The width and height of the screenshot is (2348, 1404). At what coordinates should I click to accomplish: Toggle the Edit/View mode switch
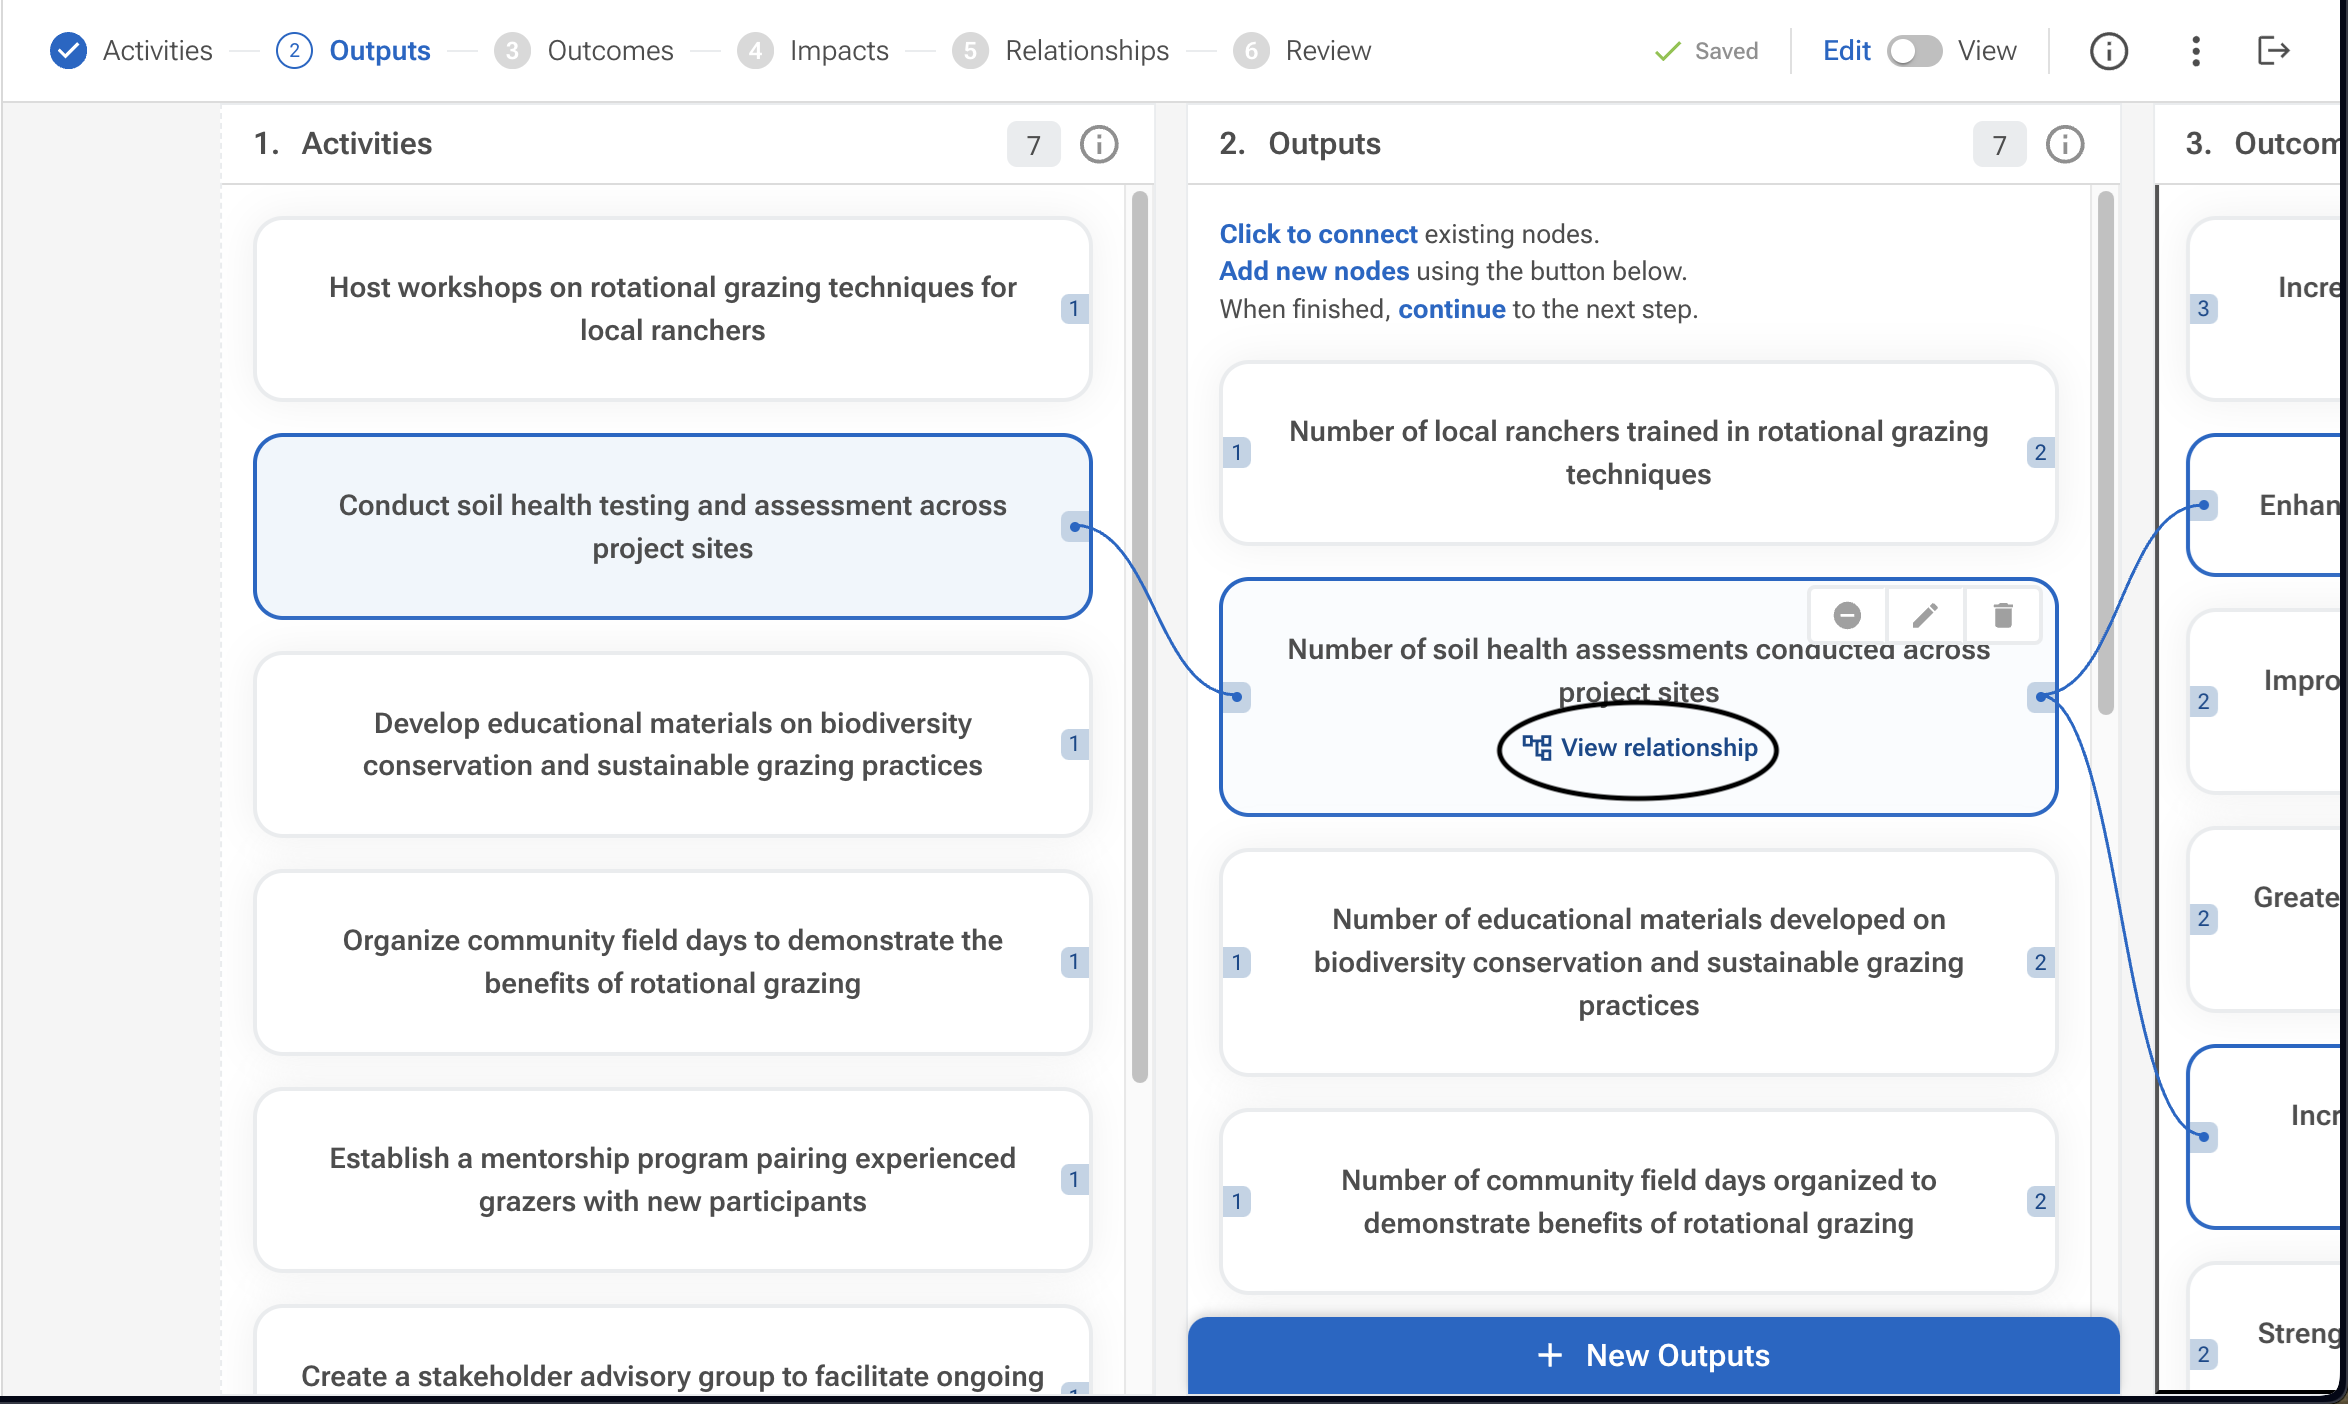pos(1914,51)
